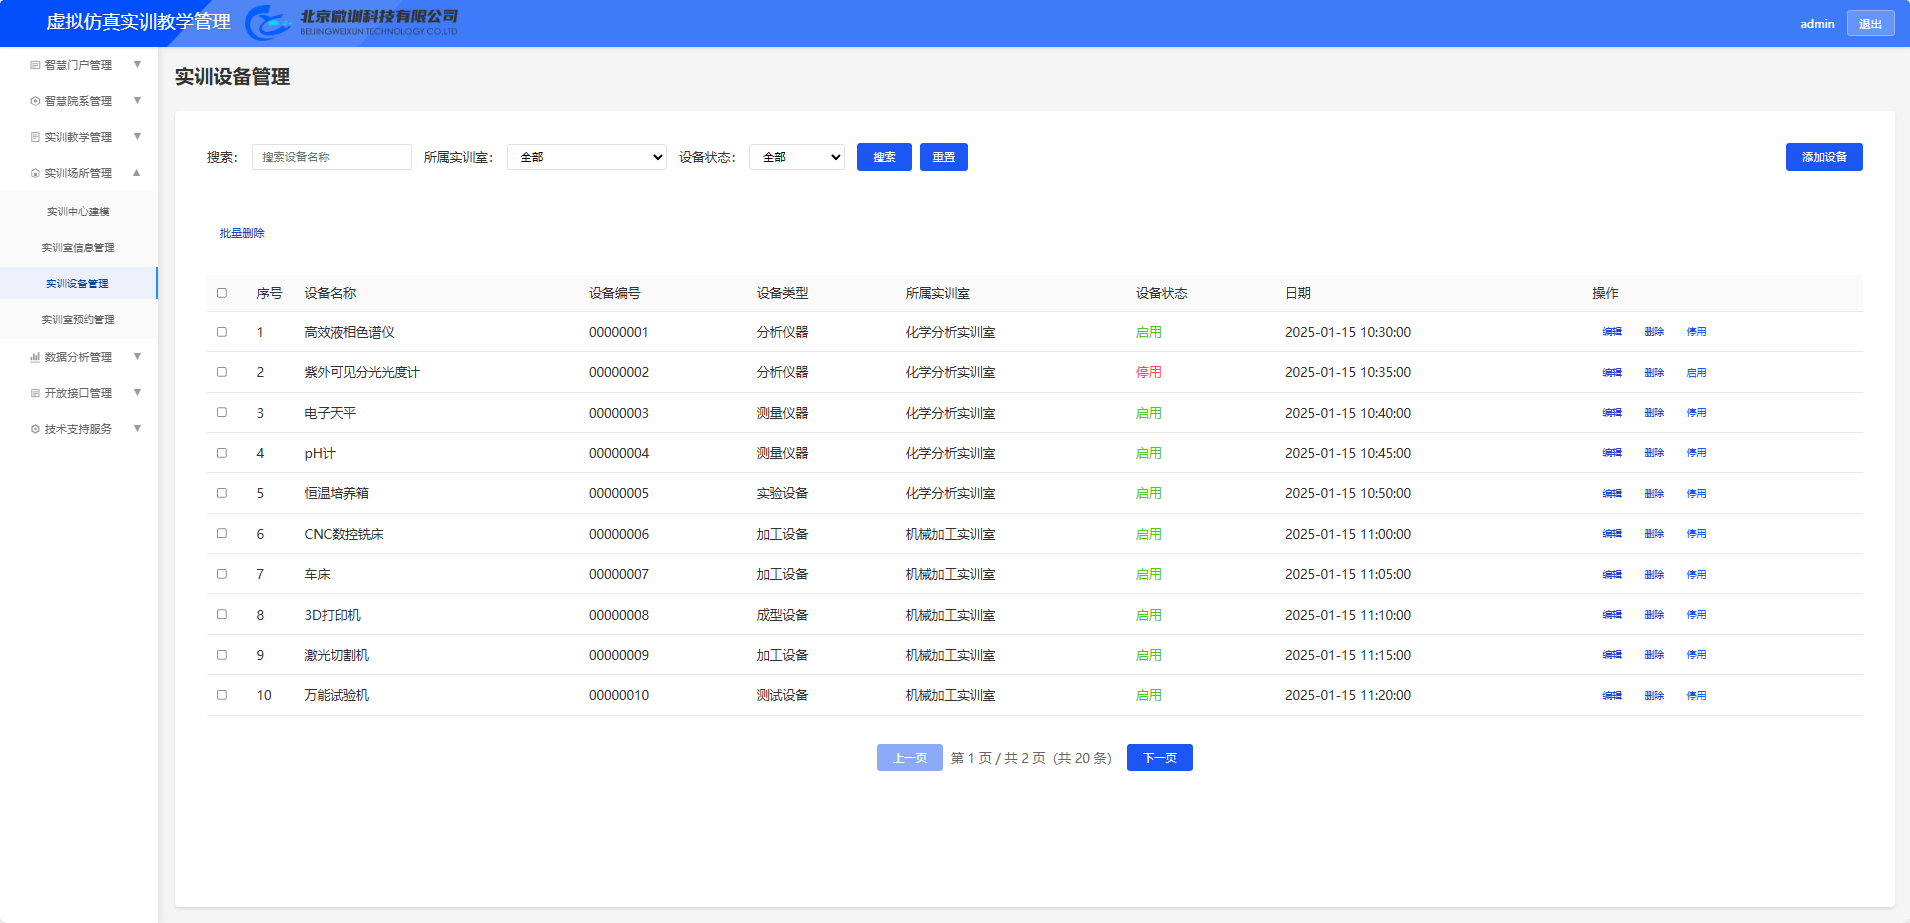Open the 设备状态 filter dropdown

pyautogui.click(x=796, y=157)
